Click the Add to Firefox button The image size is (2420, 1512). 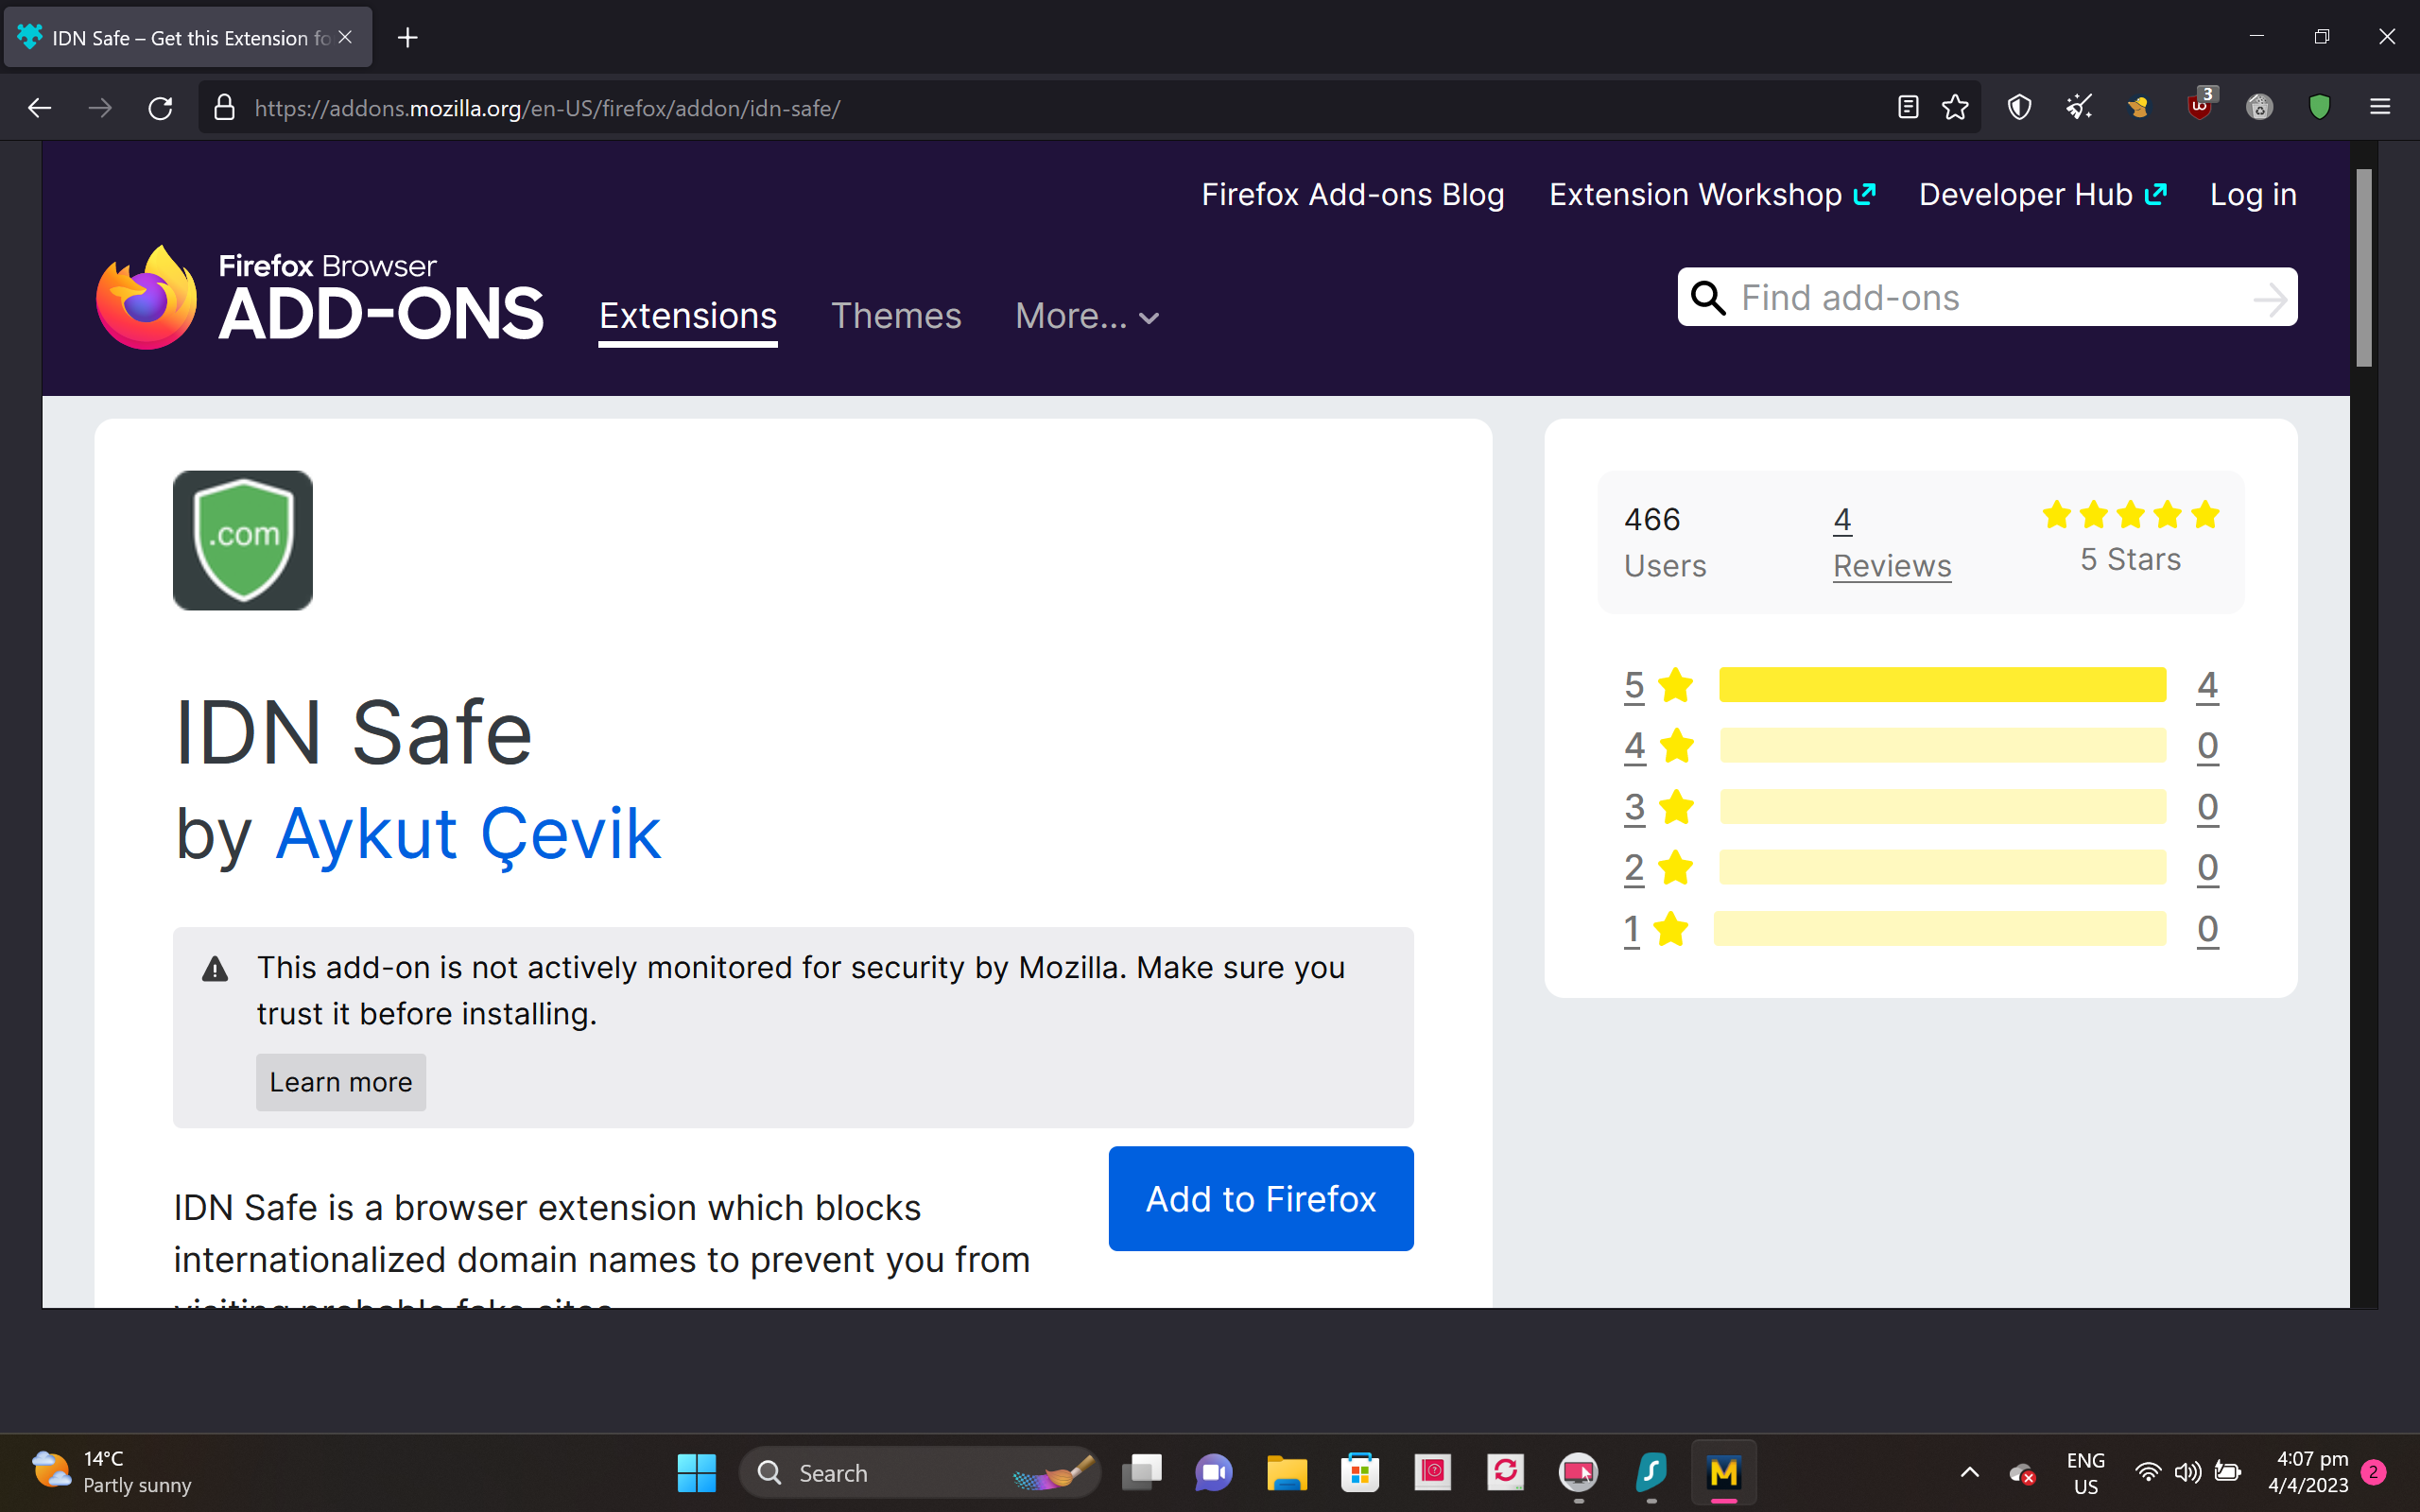click(1260, 1198)
